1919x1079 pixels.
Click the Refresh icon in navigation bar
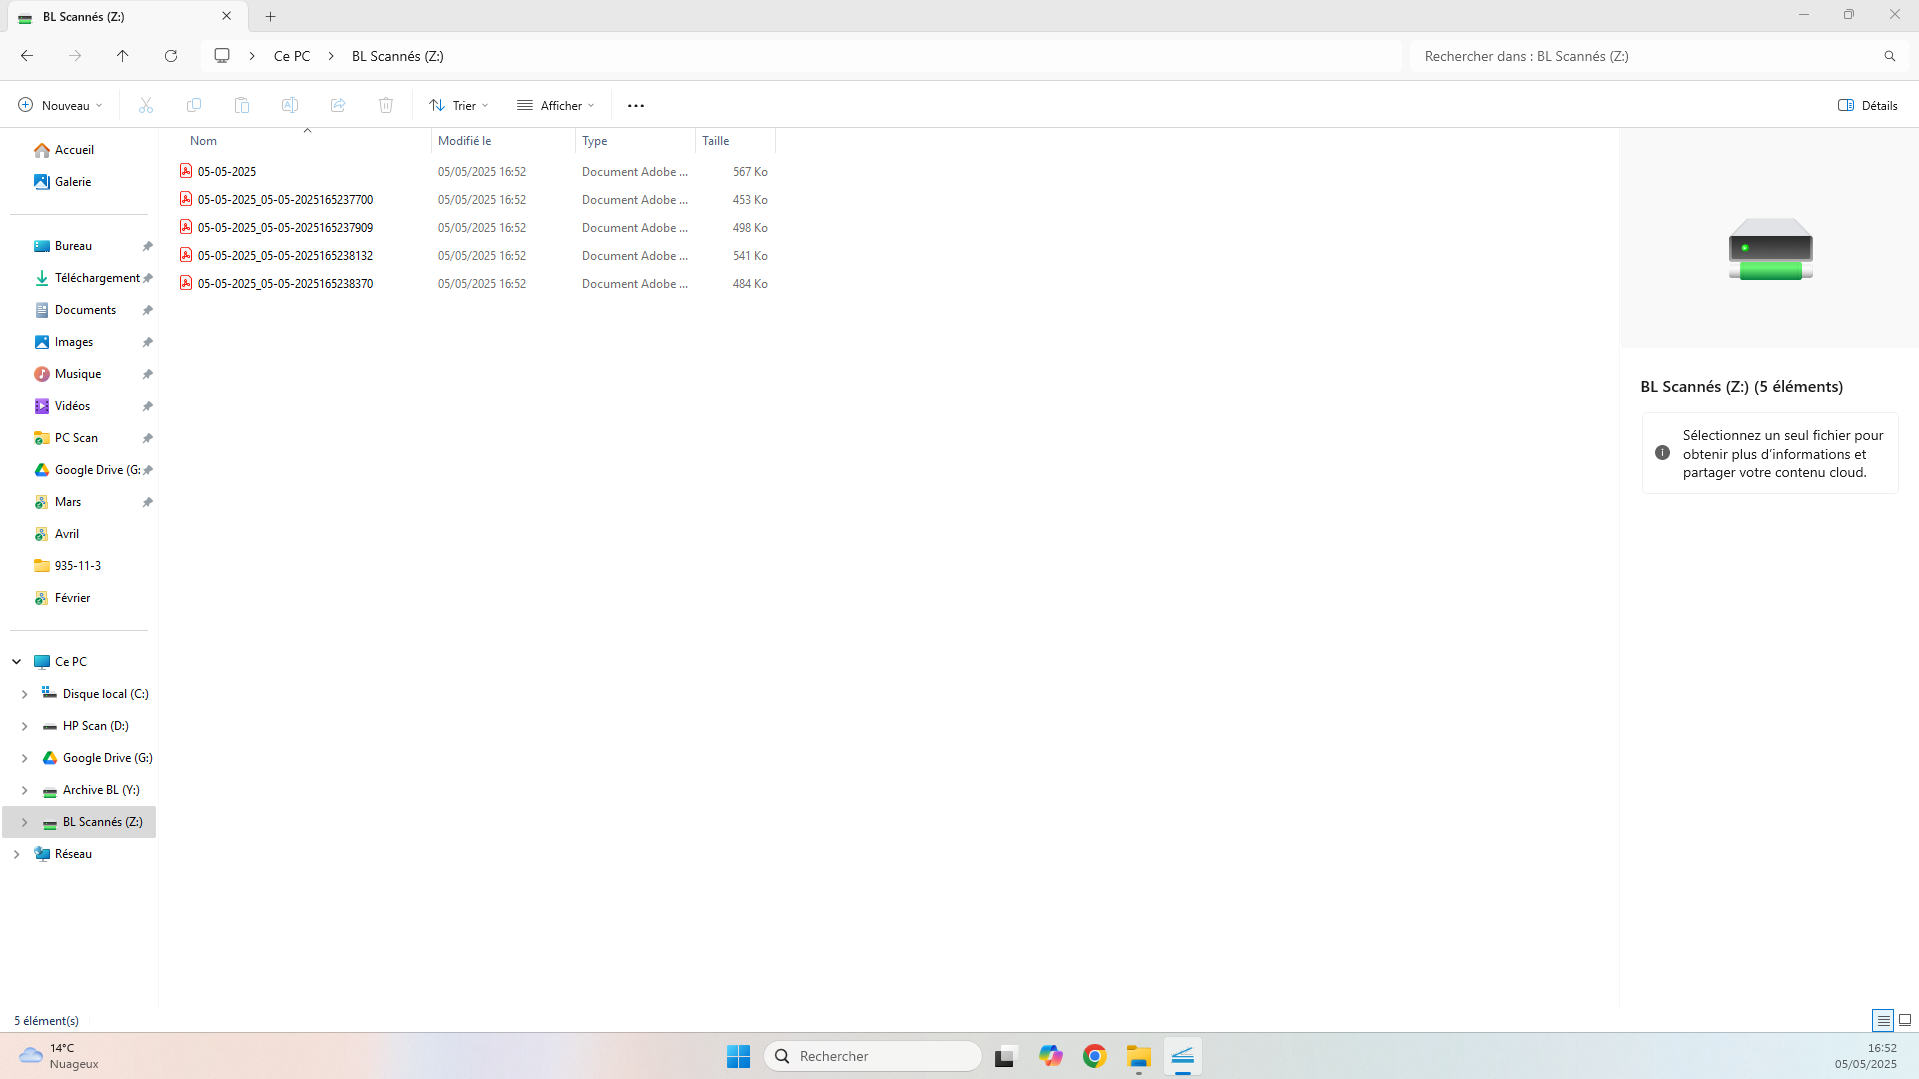pyautogui.click(x=171, y=56)
